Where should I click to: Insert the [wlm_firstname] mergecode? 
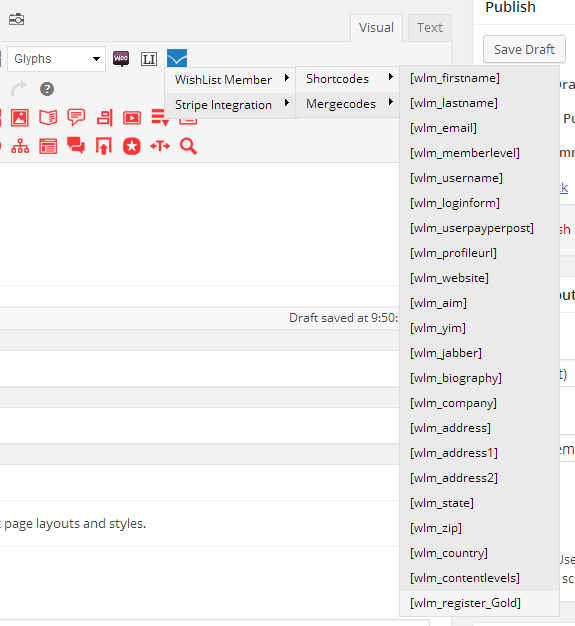pos(479,78)
